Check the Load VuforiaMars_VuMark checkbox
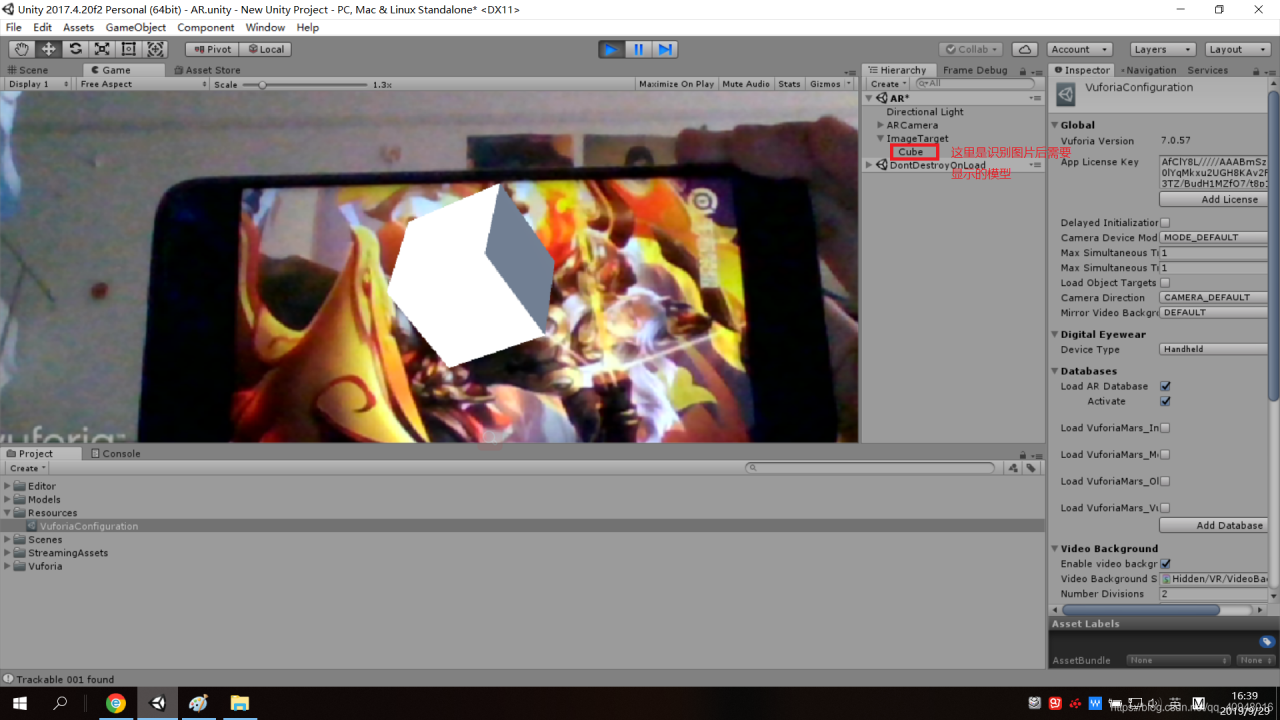 click(x=1165, y=508)
